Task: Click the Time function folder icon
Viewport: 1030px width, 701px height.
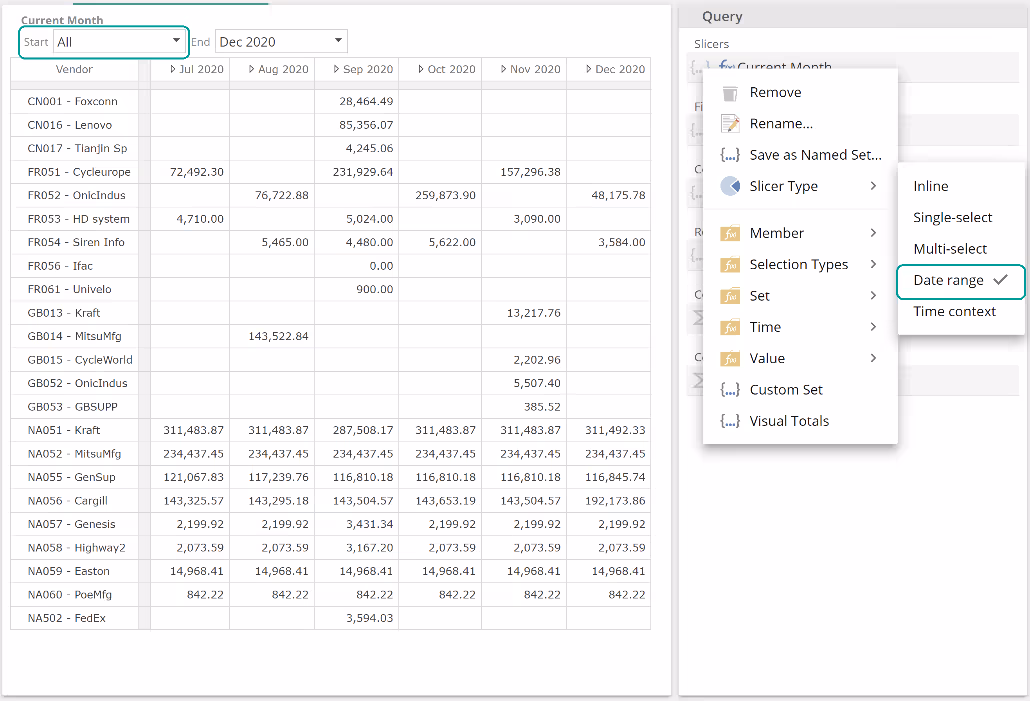Action: pyautogui.click(x=730, y=327)
